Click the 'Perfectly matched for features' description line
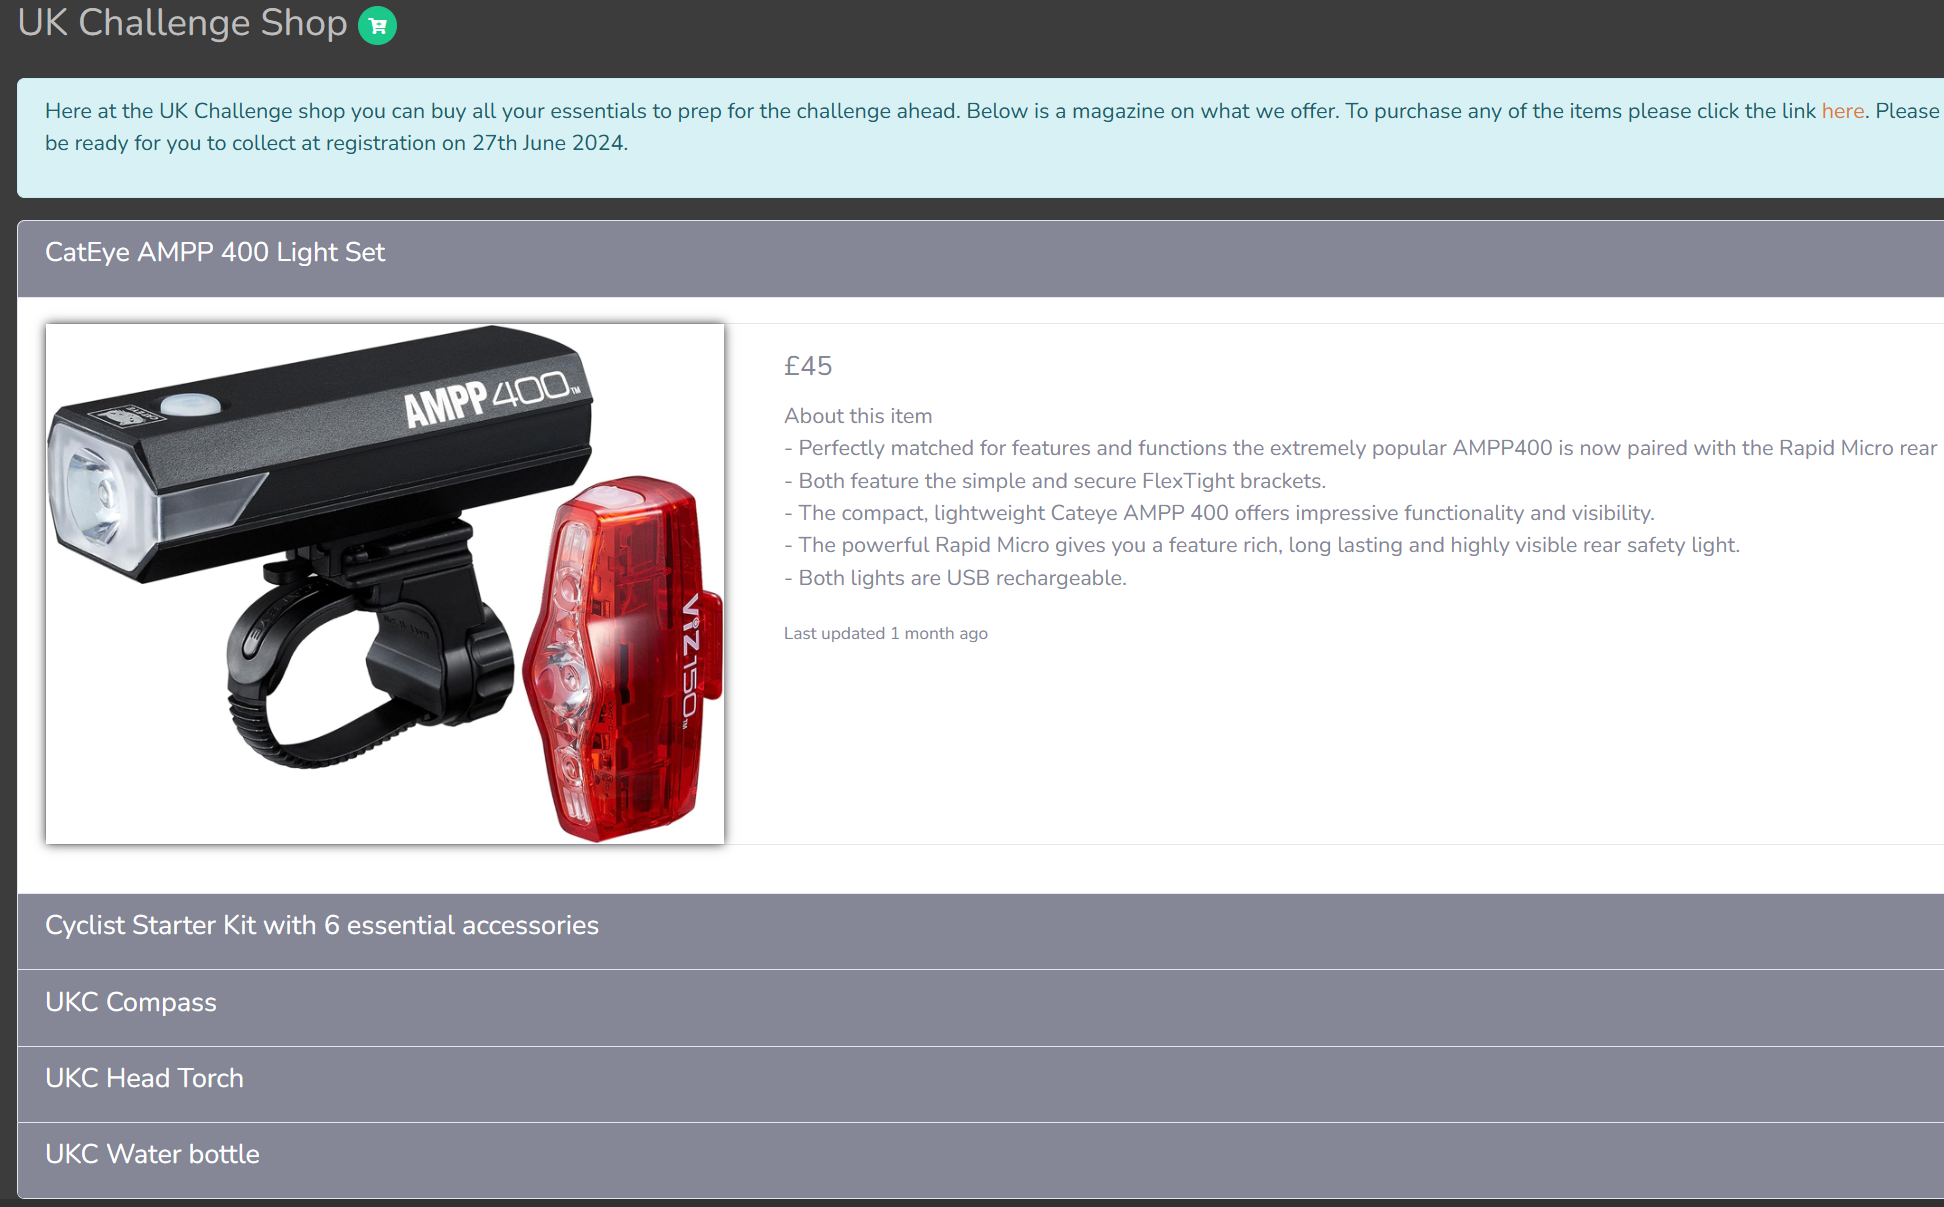Viewport: 1944px width, 1207px height. coord(1361,448)
